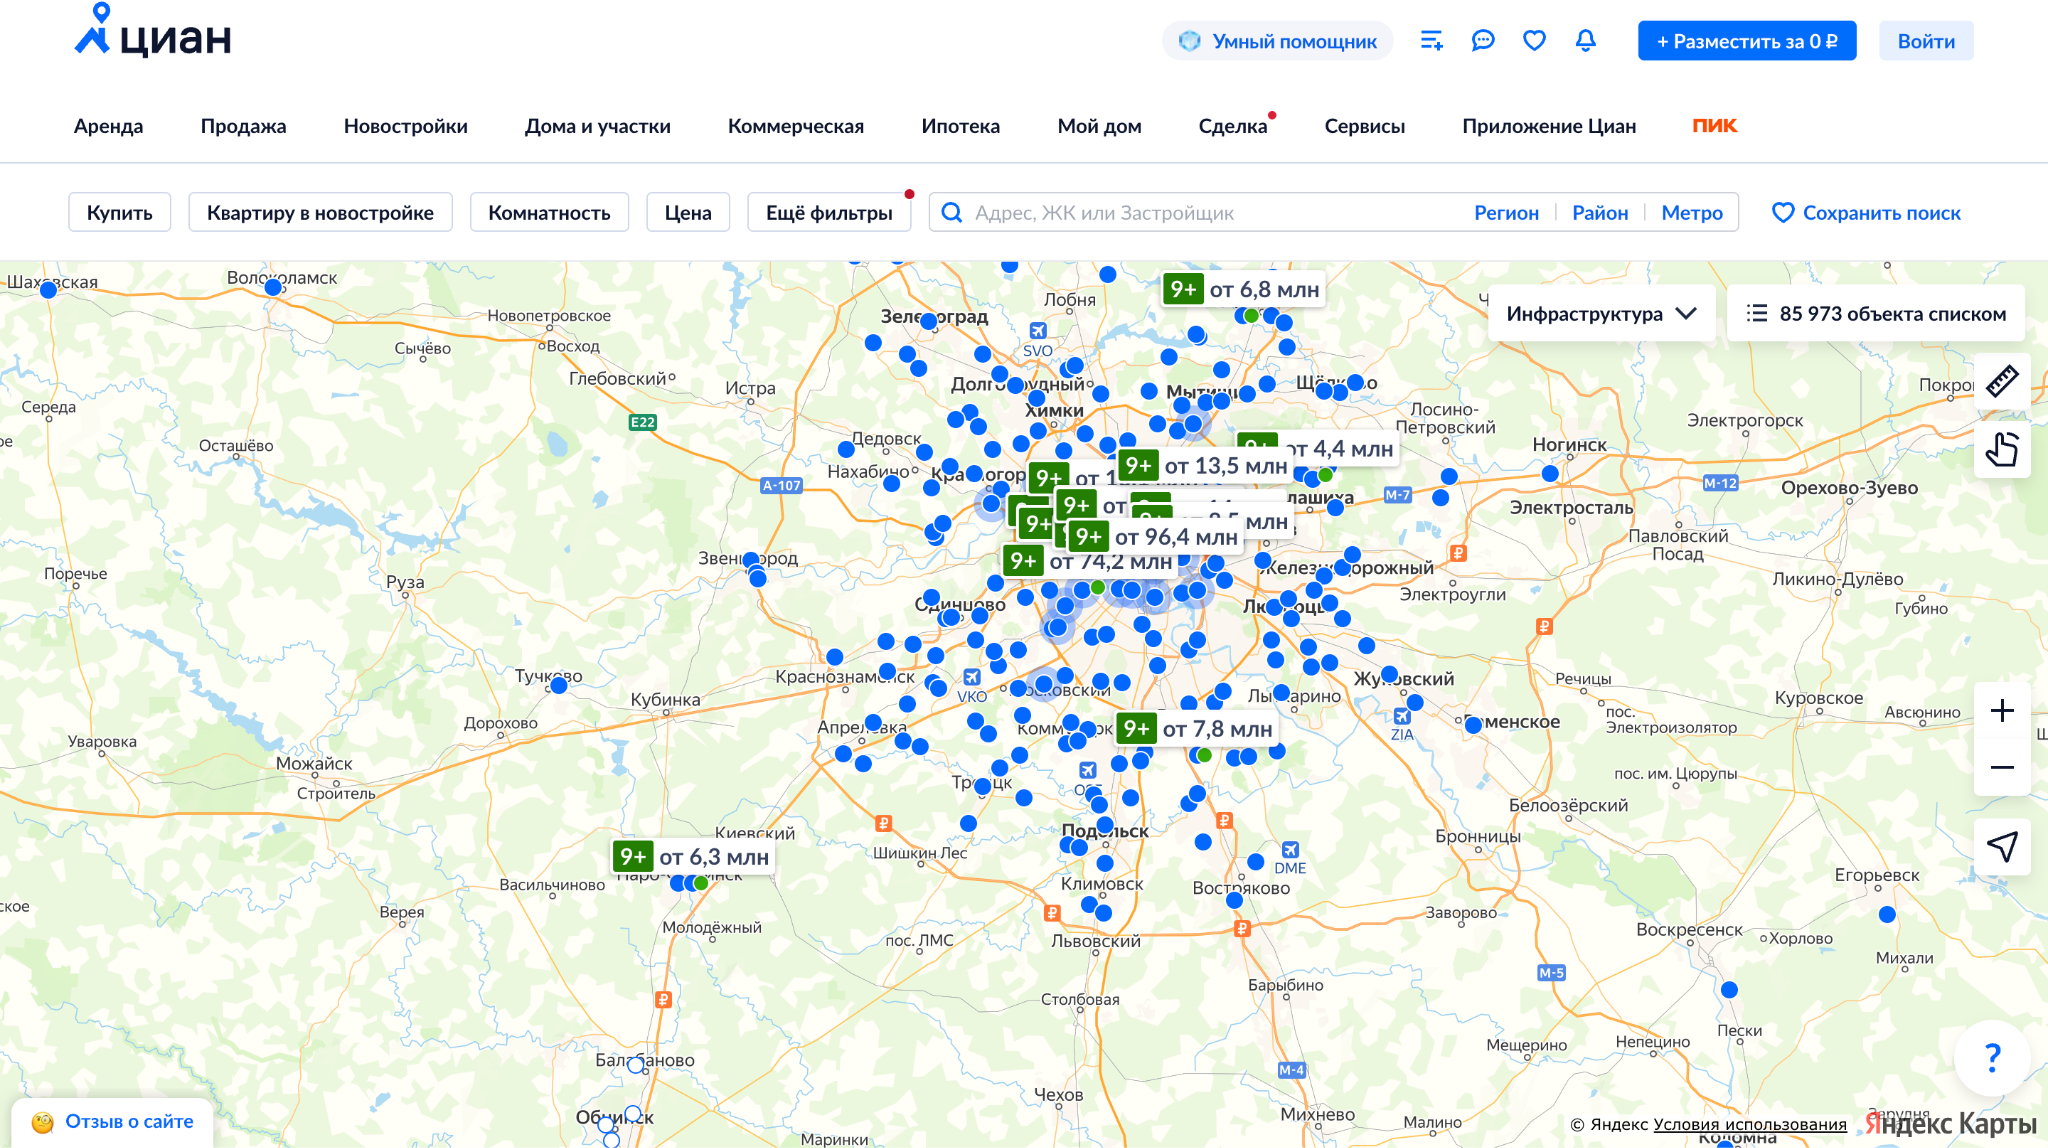Zoom out of the map

2002,768
